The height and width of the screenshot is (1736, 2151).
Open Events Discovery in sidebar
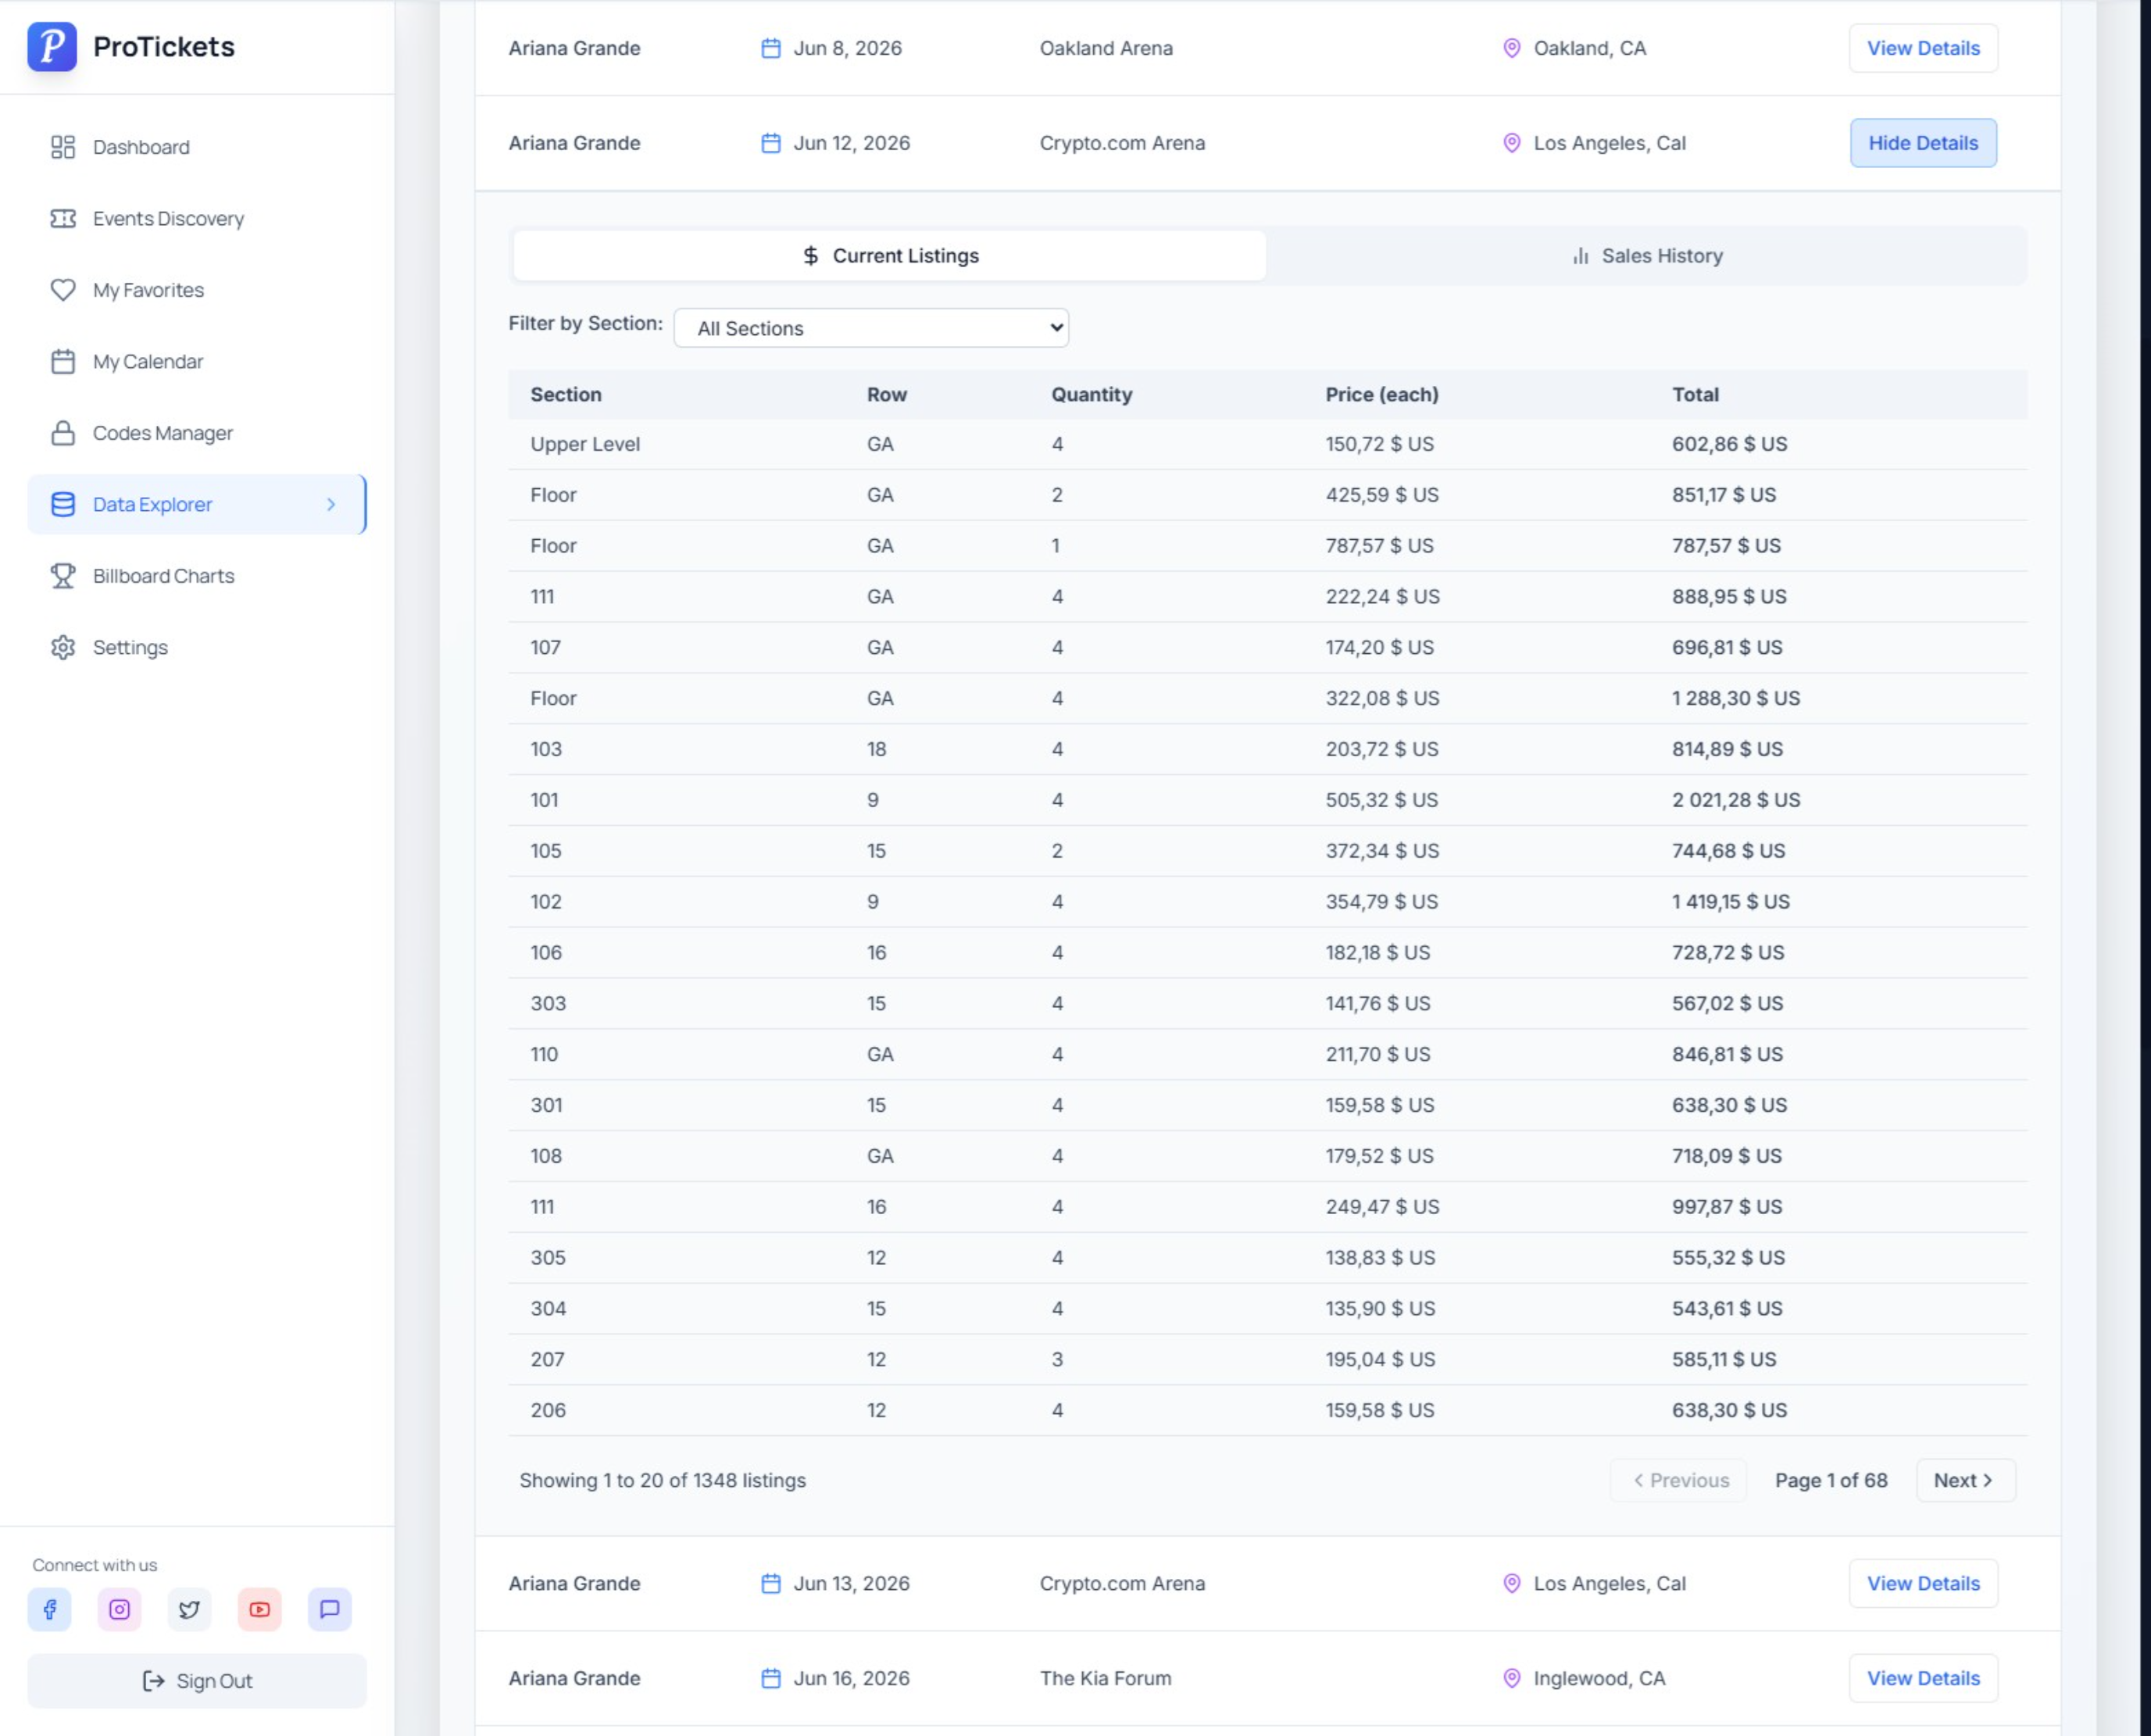(x=168, y=218)
